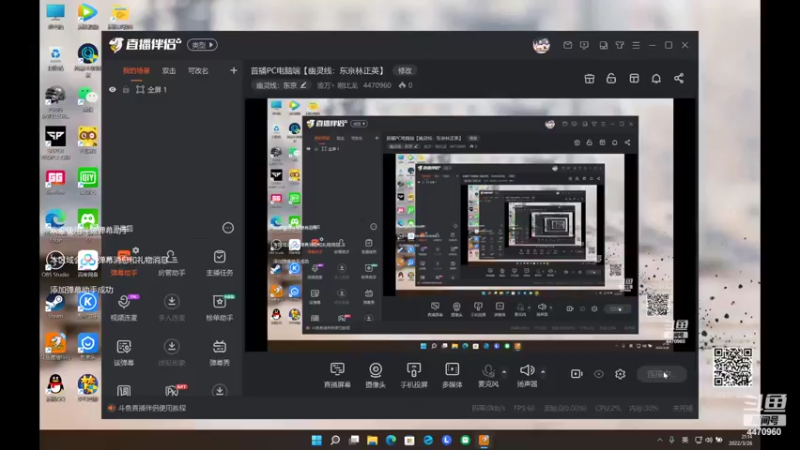The image size is (800, 450).
Task: Expand the microphone options arrow
Action: pyautogui.click(x=504, y=371)
